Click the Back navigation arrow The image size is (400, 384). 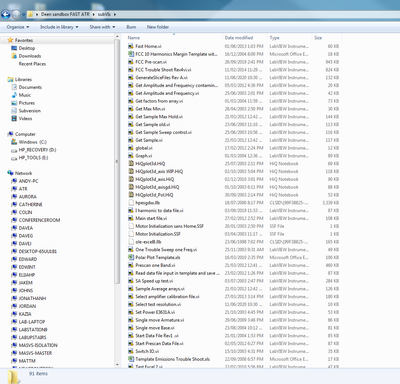[6, 14]
